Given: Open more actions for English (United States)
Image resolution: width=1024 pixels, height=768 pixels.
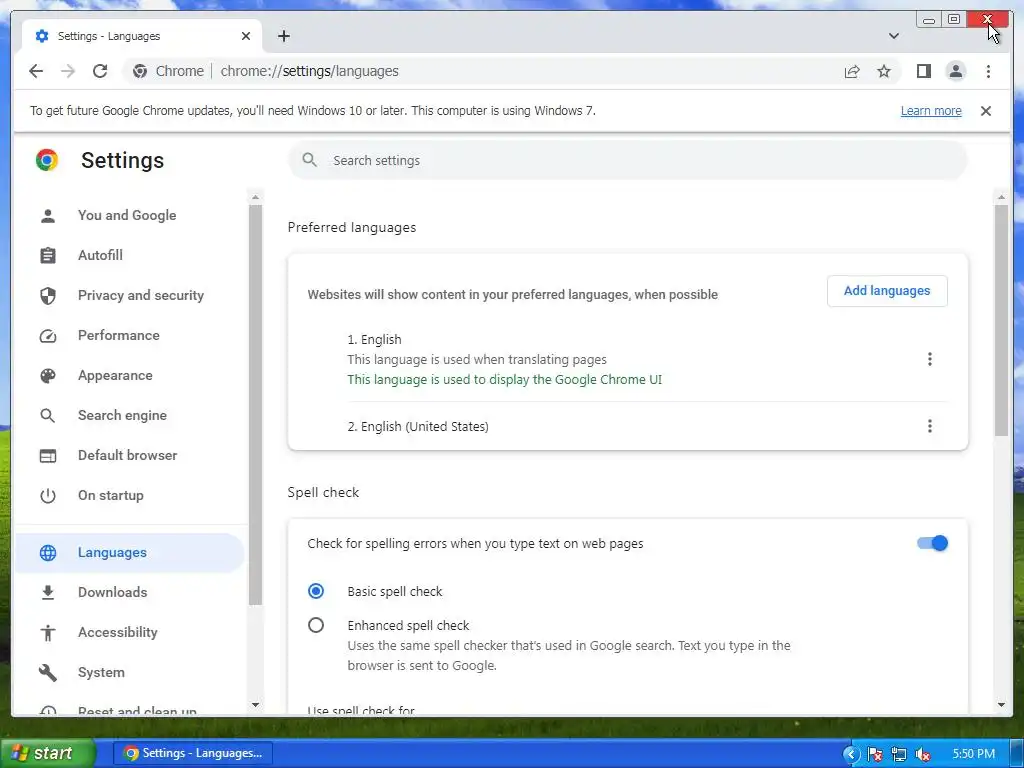Looking at the screenshot, I should (x=929, y=426).
